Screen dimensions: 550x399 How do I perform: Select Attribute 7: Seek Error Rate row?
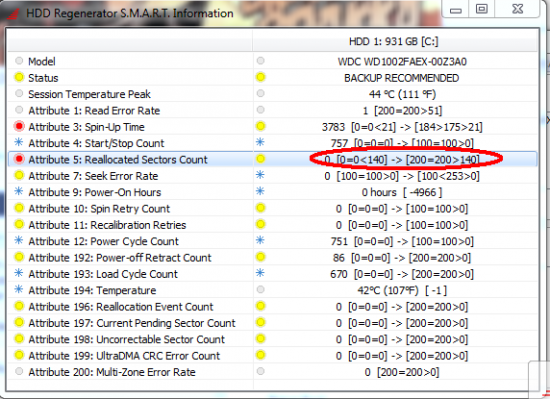(273, 176)
